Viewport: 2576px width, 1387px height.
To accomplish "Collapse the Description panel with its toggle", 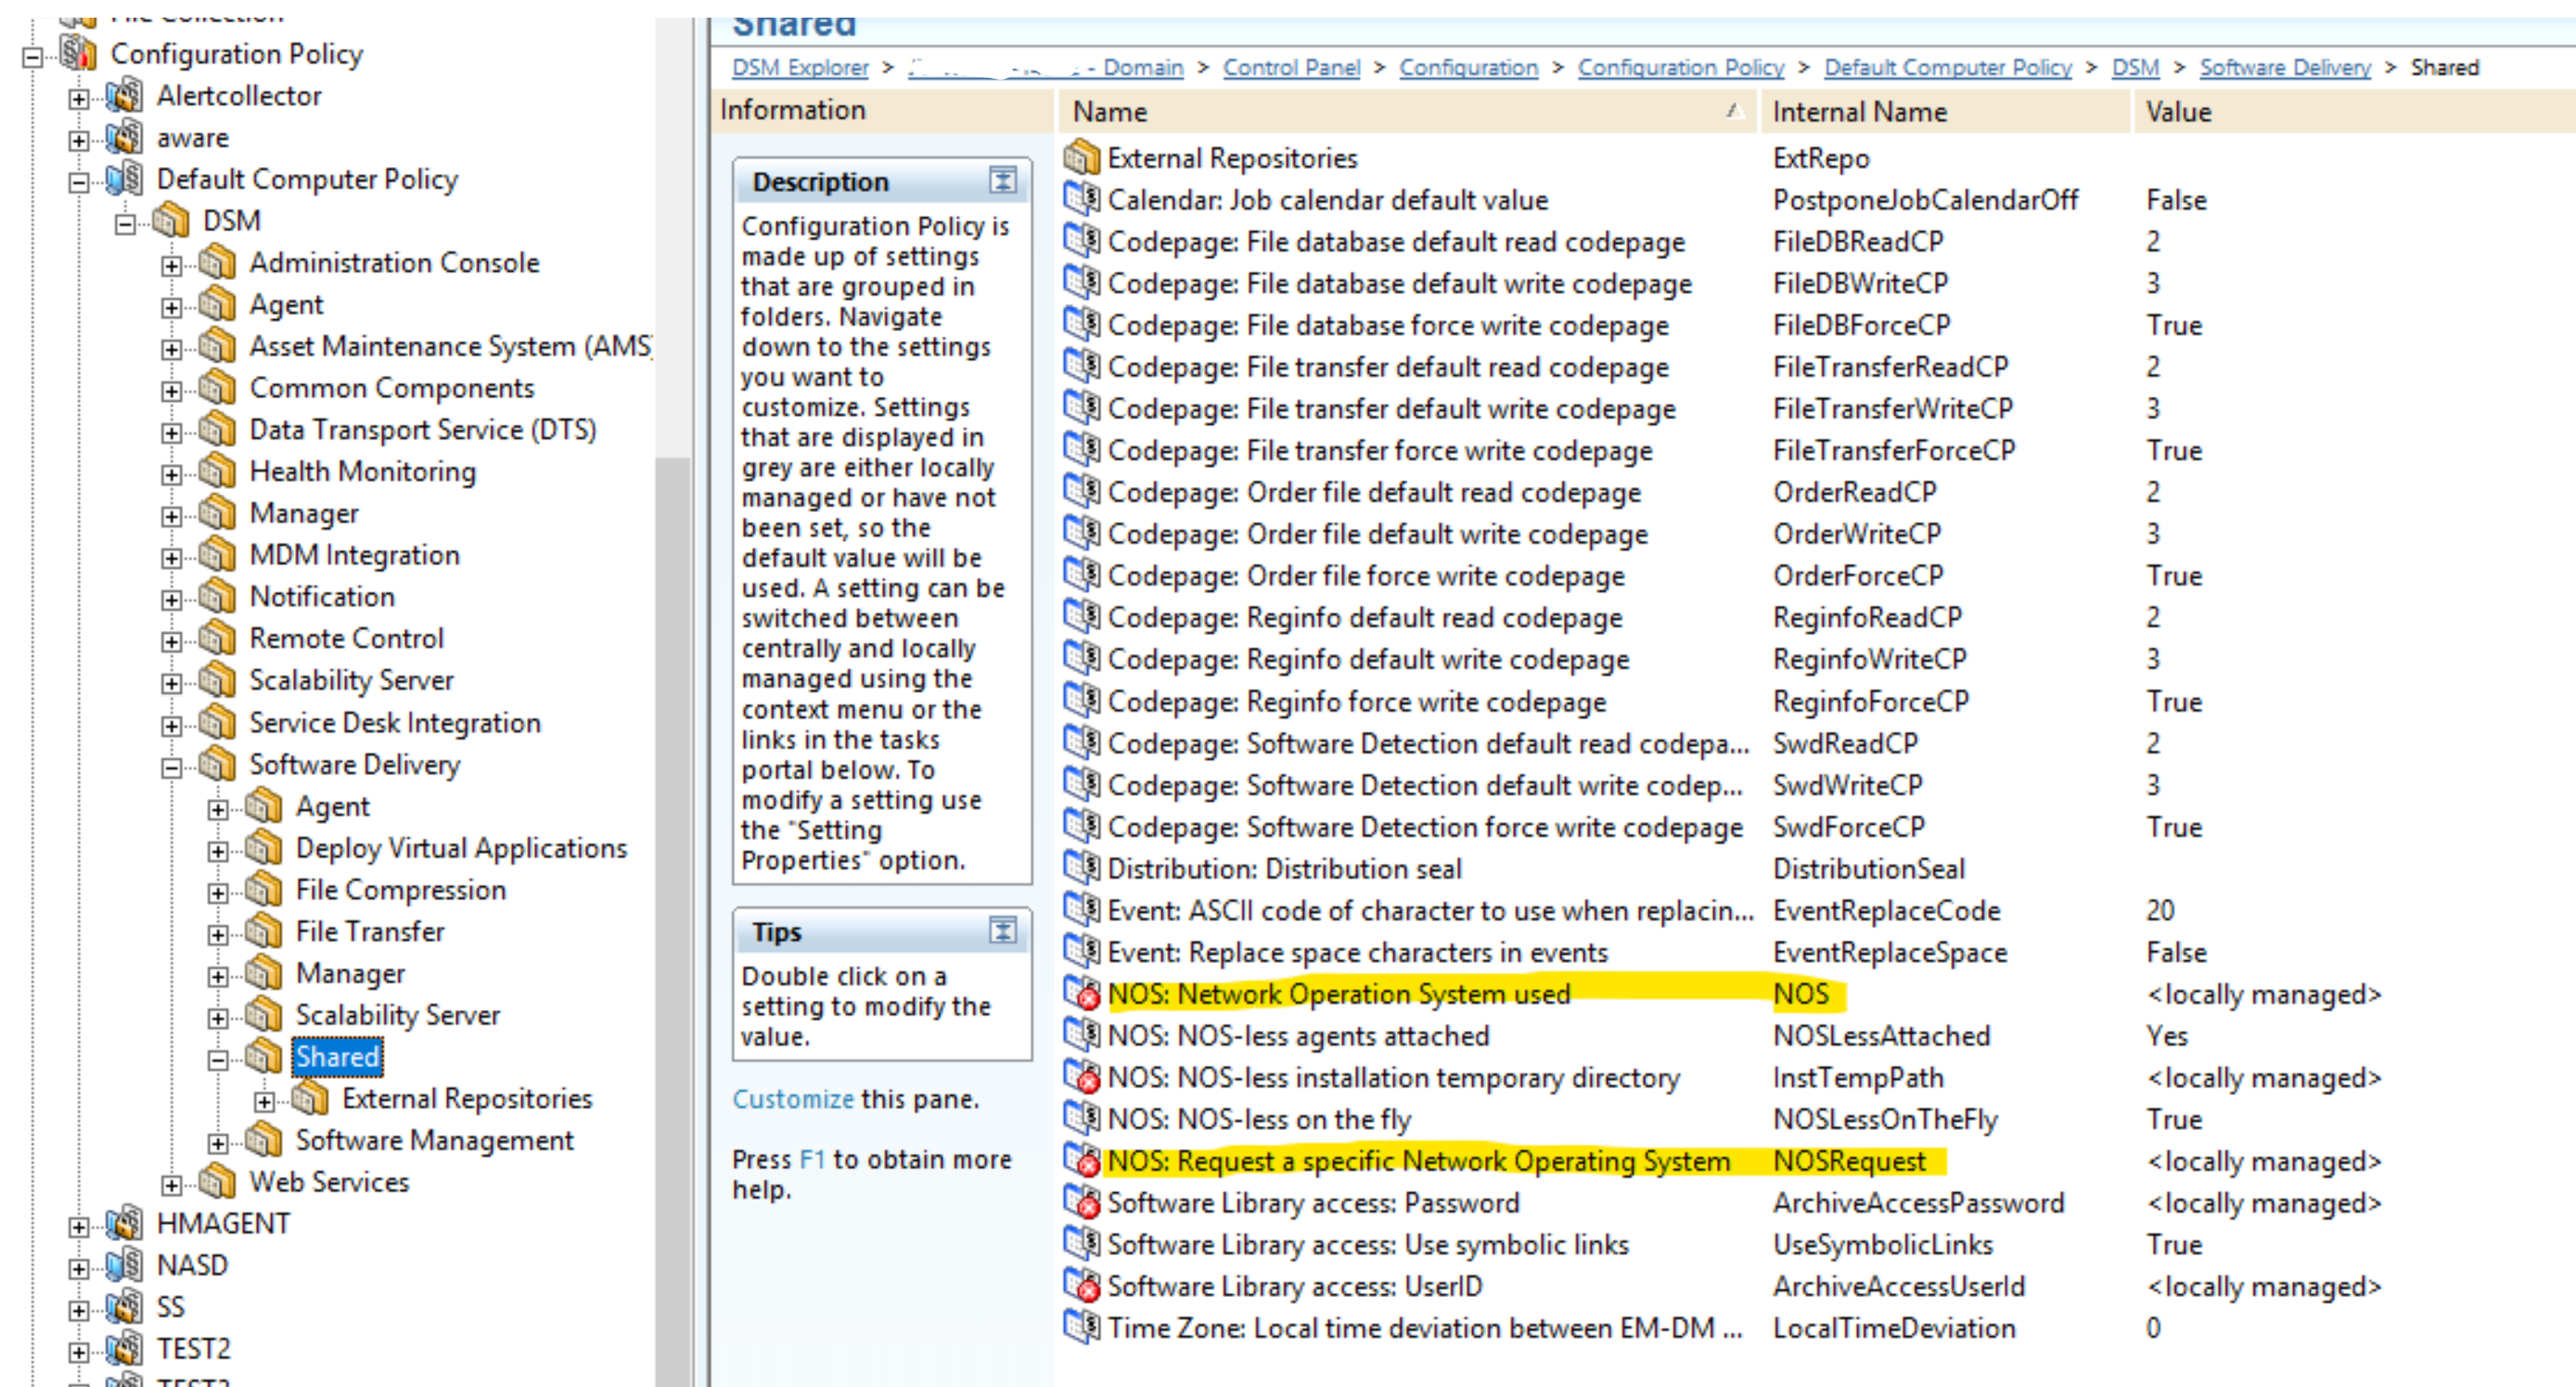I will 1002,181.
